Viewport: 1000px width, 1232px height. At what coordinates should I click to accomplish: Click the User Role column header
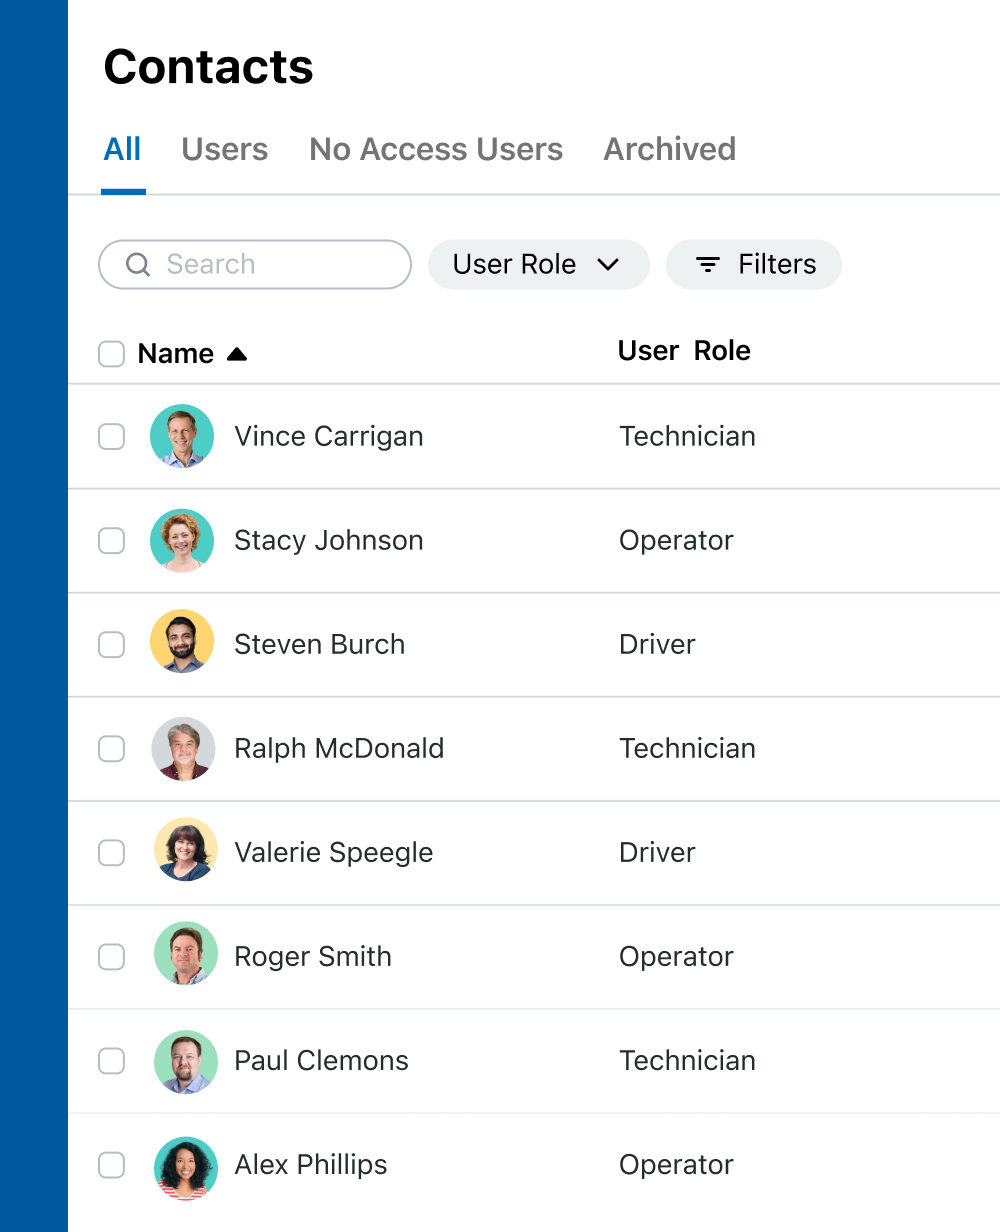pyautogui.click(x=684, y=351)
